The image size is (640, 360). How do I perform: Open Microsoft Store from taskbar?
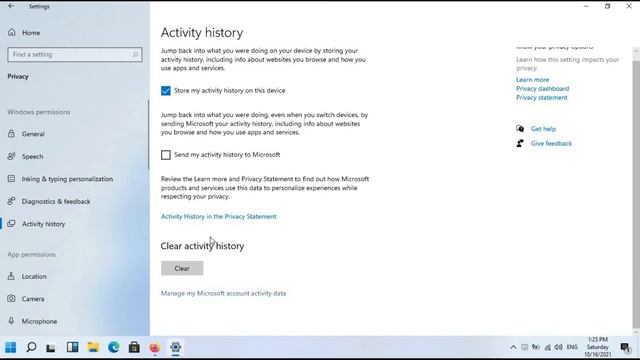click(134, 347)
